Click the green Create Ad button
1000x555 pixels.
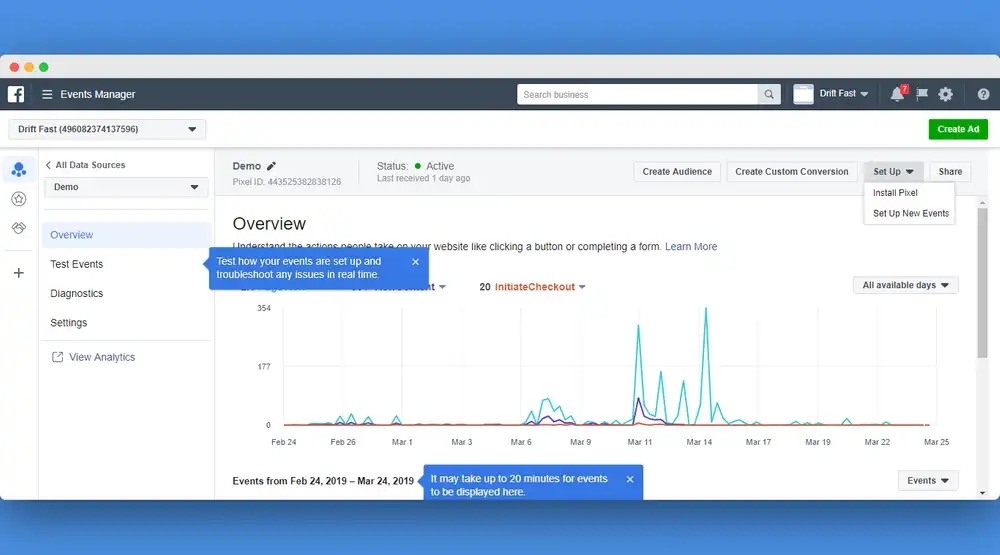(x=957, y=129)
